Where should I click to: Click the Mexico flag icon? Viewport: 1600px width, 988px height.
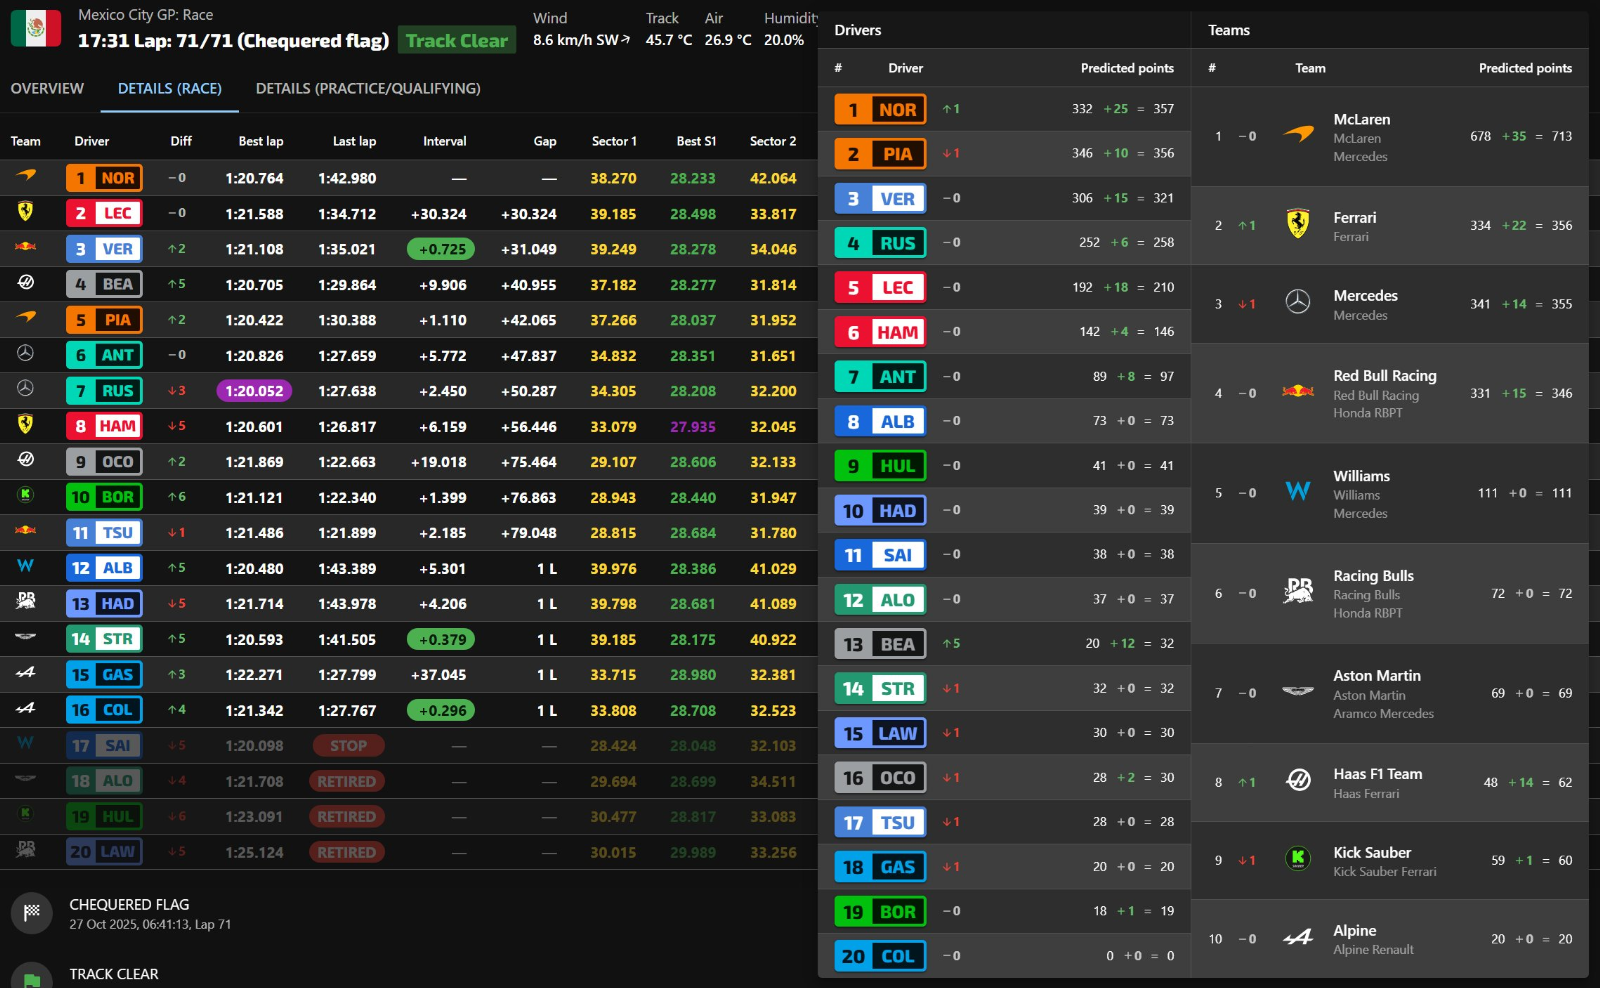pyautogui.click(x=36, y=29)
